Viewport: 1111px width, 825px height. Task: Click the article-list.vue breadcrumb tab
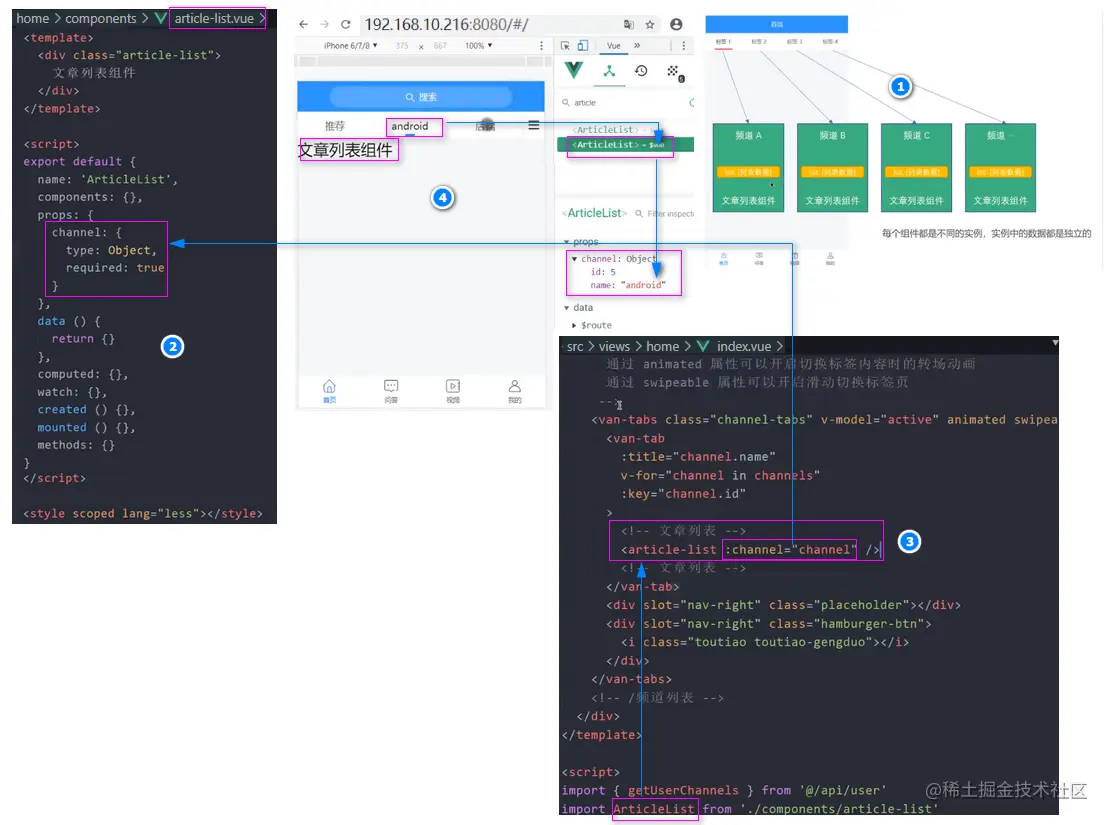point(213,18)
